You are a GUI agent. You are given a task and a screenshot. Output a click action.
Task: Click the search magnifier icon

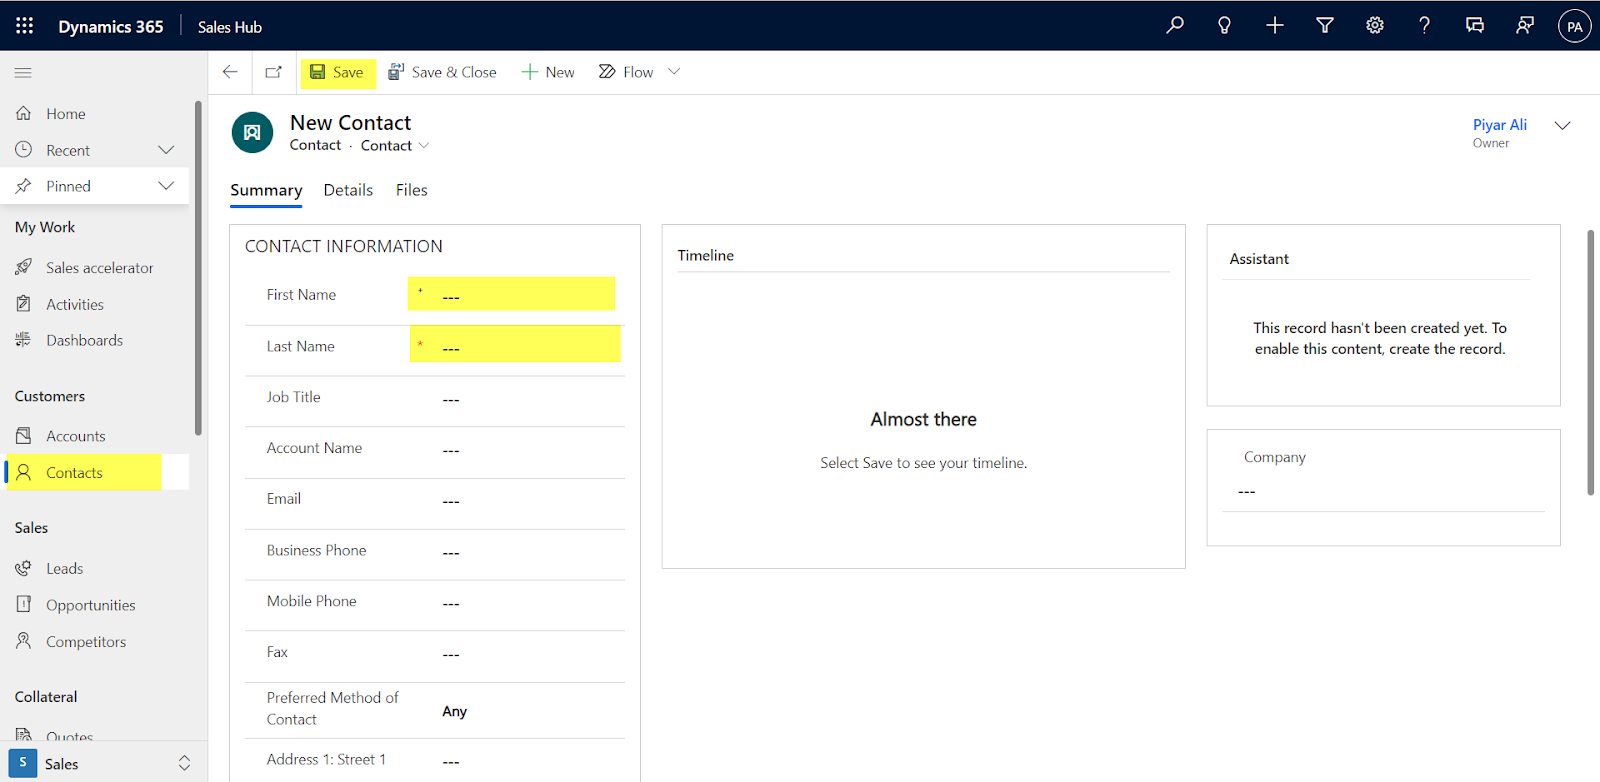point(1175,25)
